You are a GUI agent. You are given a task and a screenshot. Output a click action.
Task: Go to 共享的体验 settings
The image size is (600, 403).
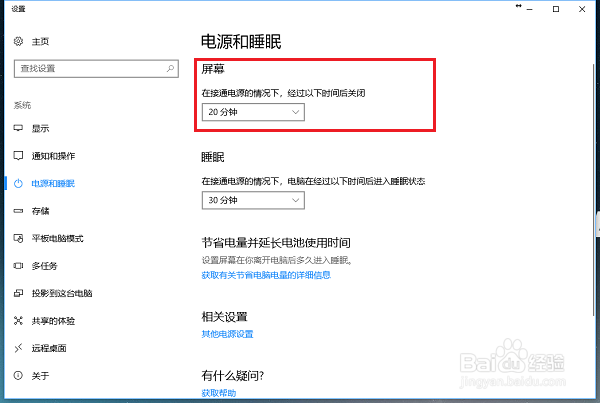53,321
